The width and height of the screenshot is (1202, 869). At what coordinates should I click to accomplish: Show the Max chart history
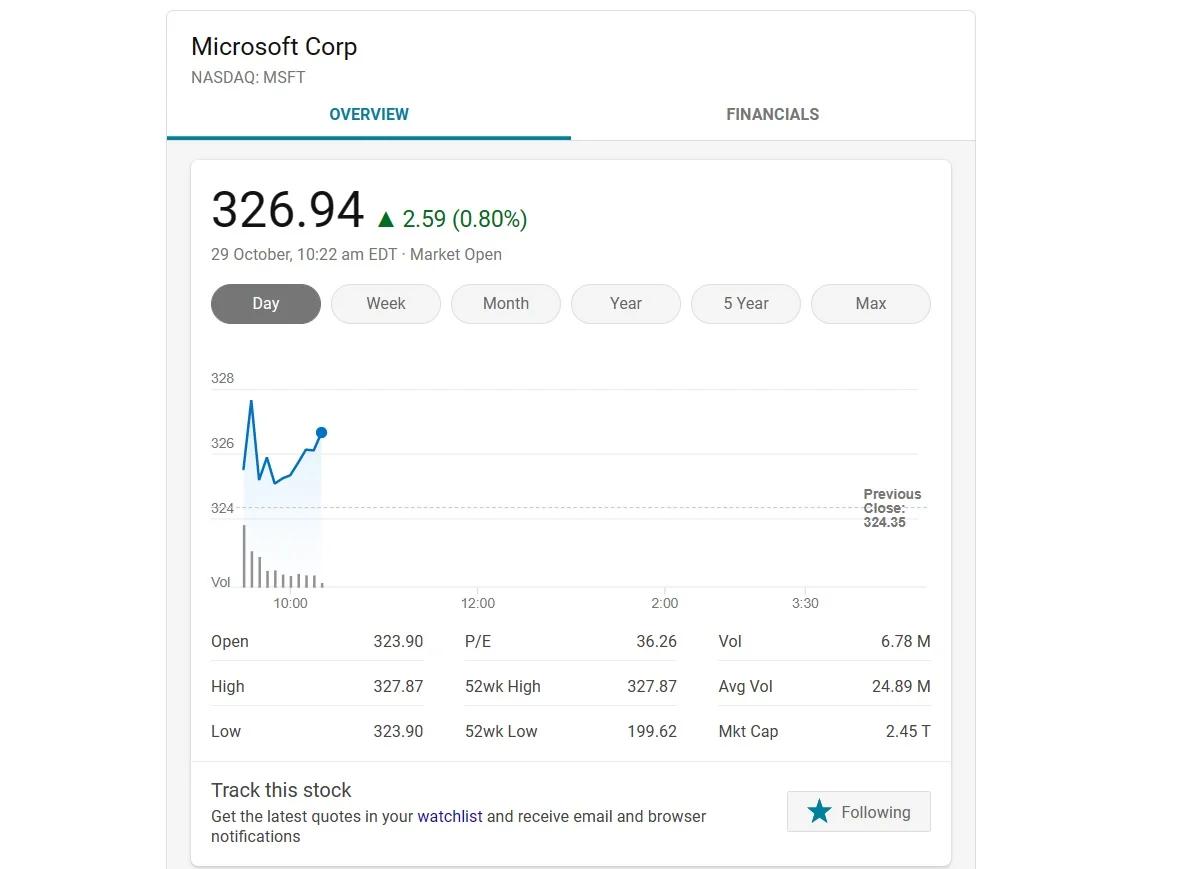point(871,304)
